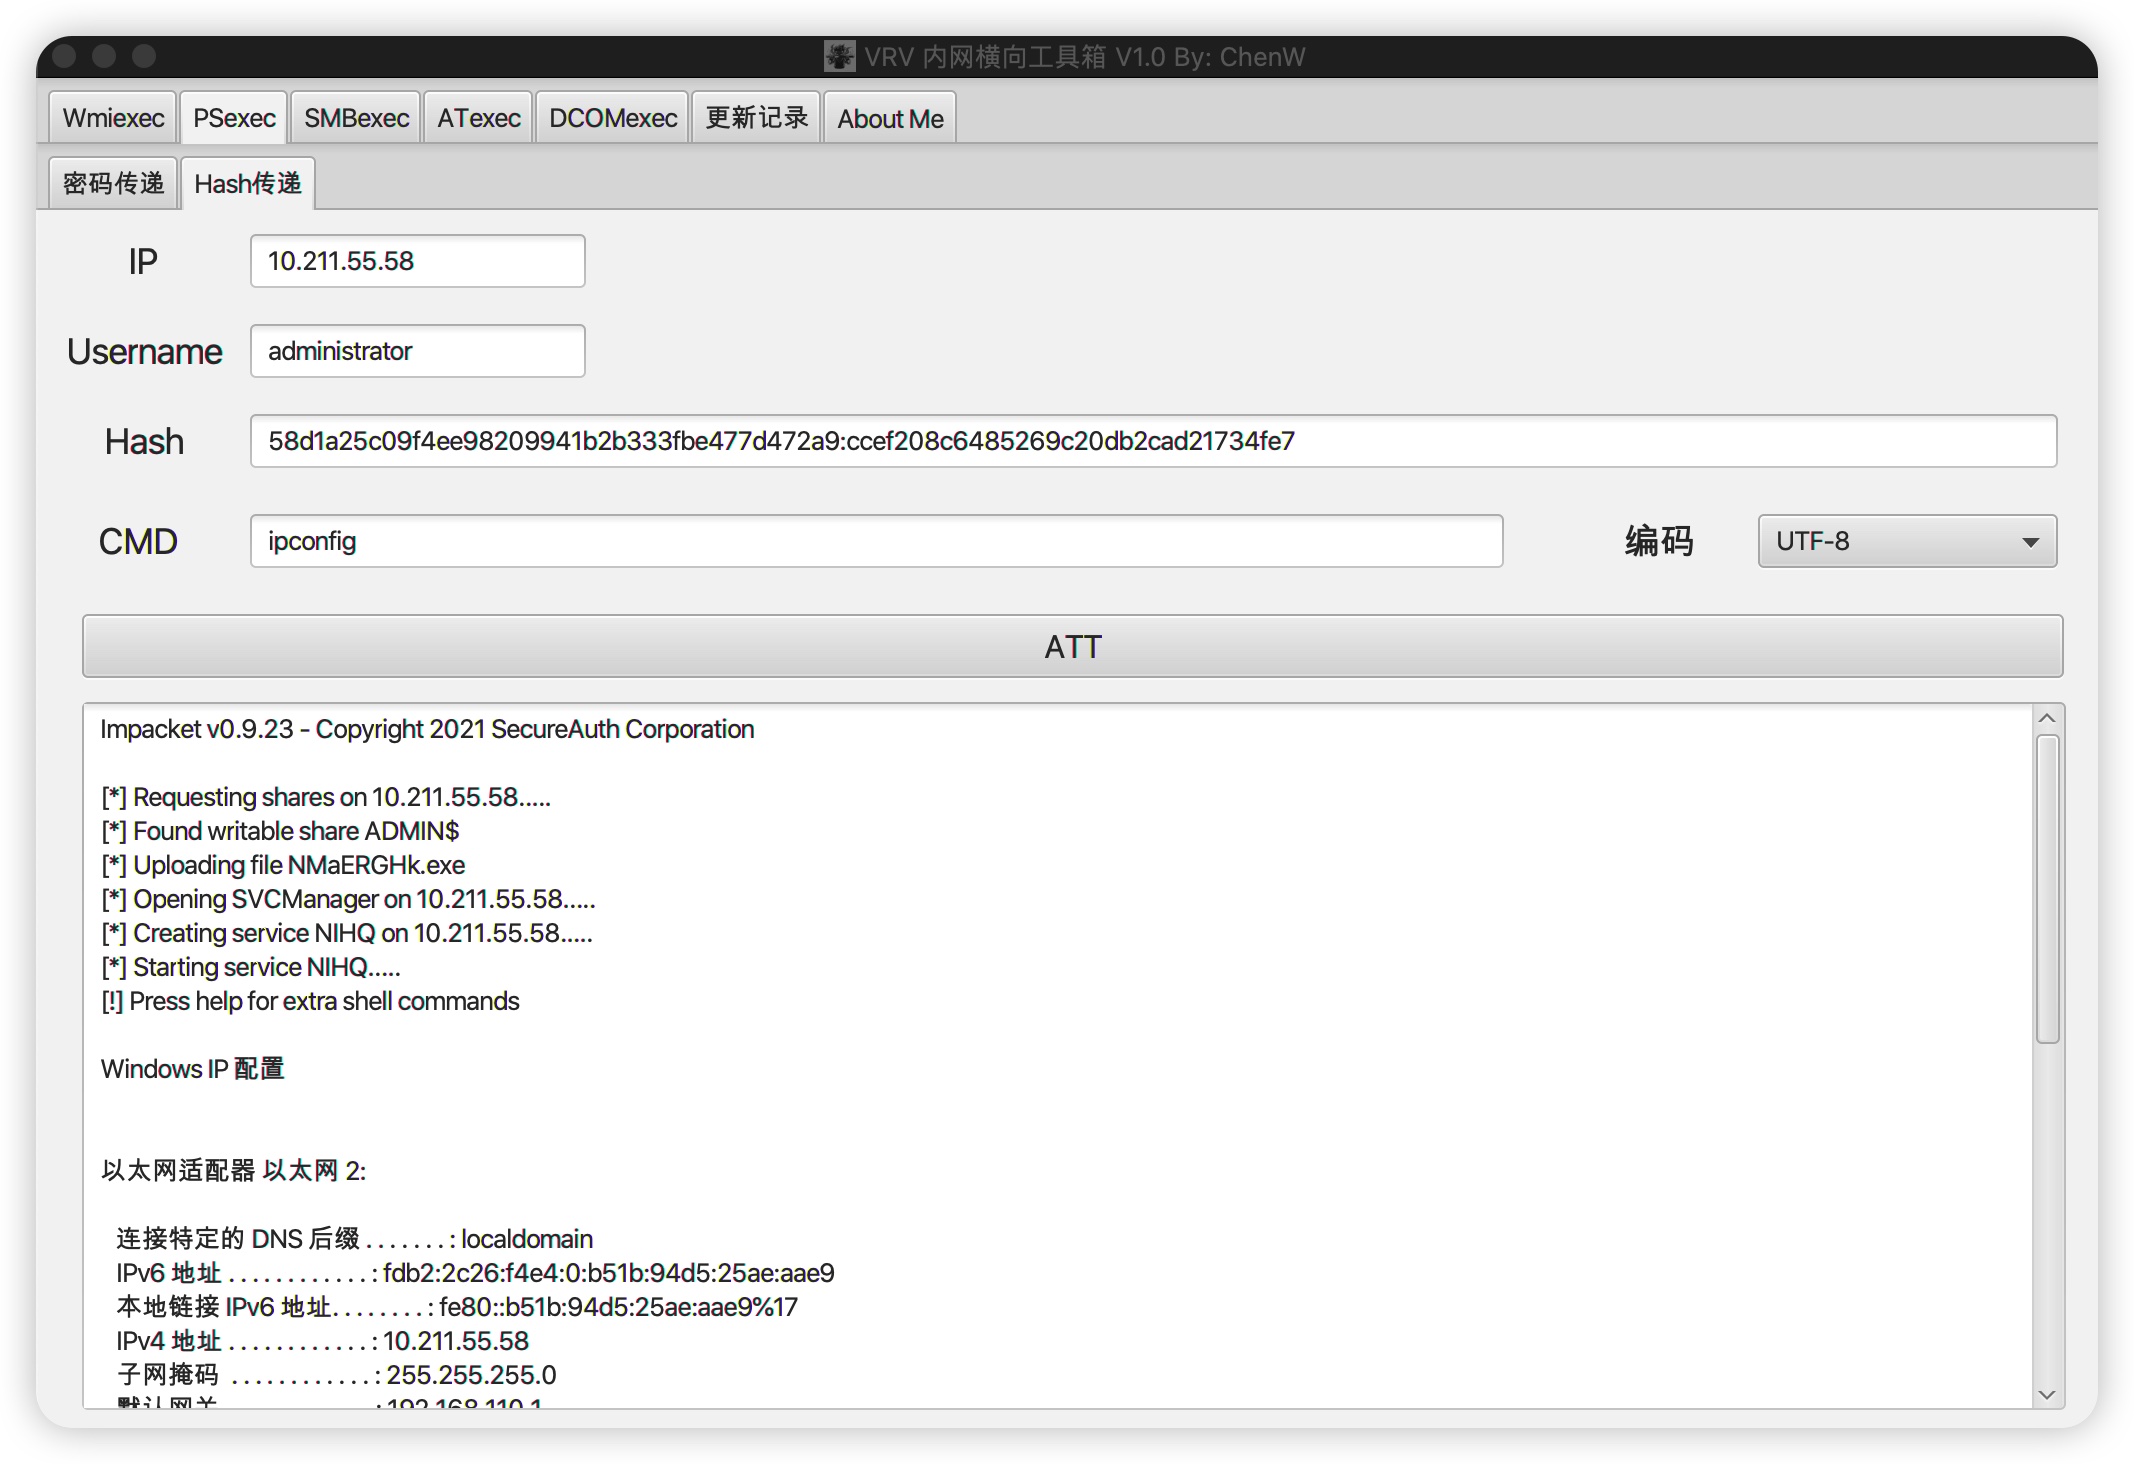Image resolution: width=2134 pixels, height=1464 pixels.
Task: Click into the IP address field
Action: tap(417, 261)
